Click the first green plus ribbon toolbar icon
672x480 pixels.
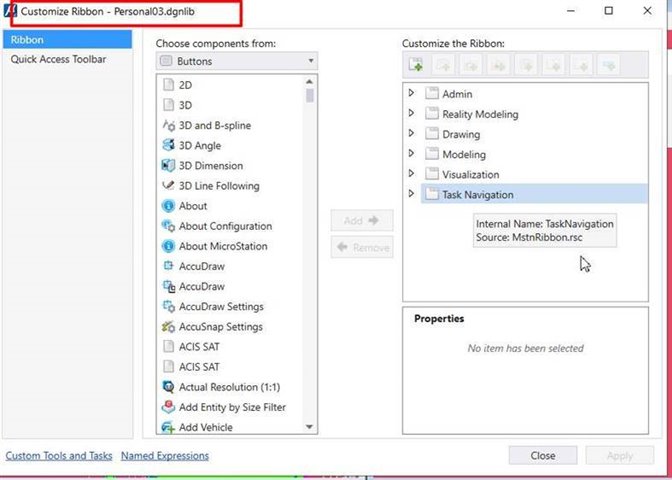click(416, 65)
